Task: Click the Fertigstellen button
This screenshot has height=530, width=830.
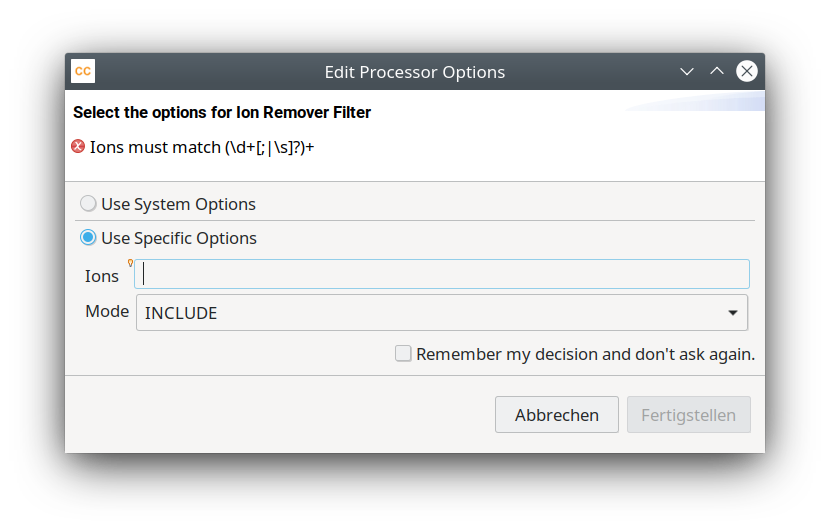Action: click(688, 415)
